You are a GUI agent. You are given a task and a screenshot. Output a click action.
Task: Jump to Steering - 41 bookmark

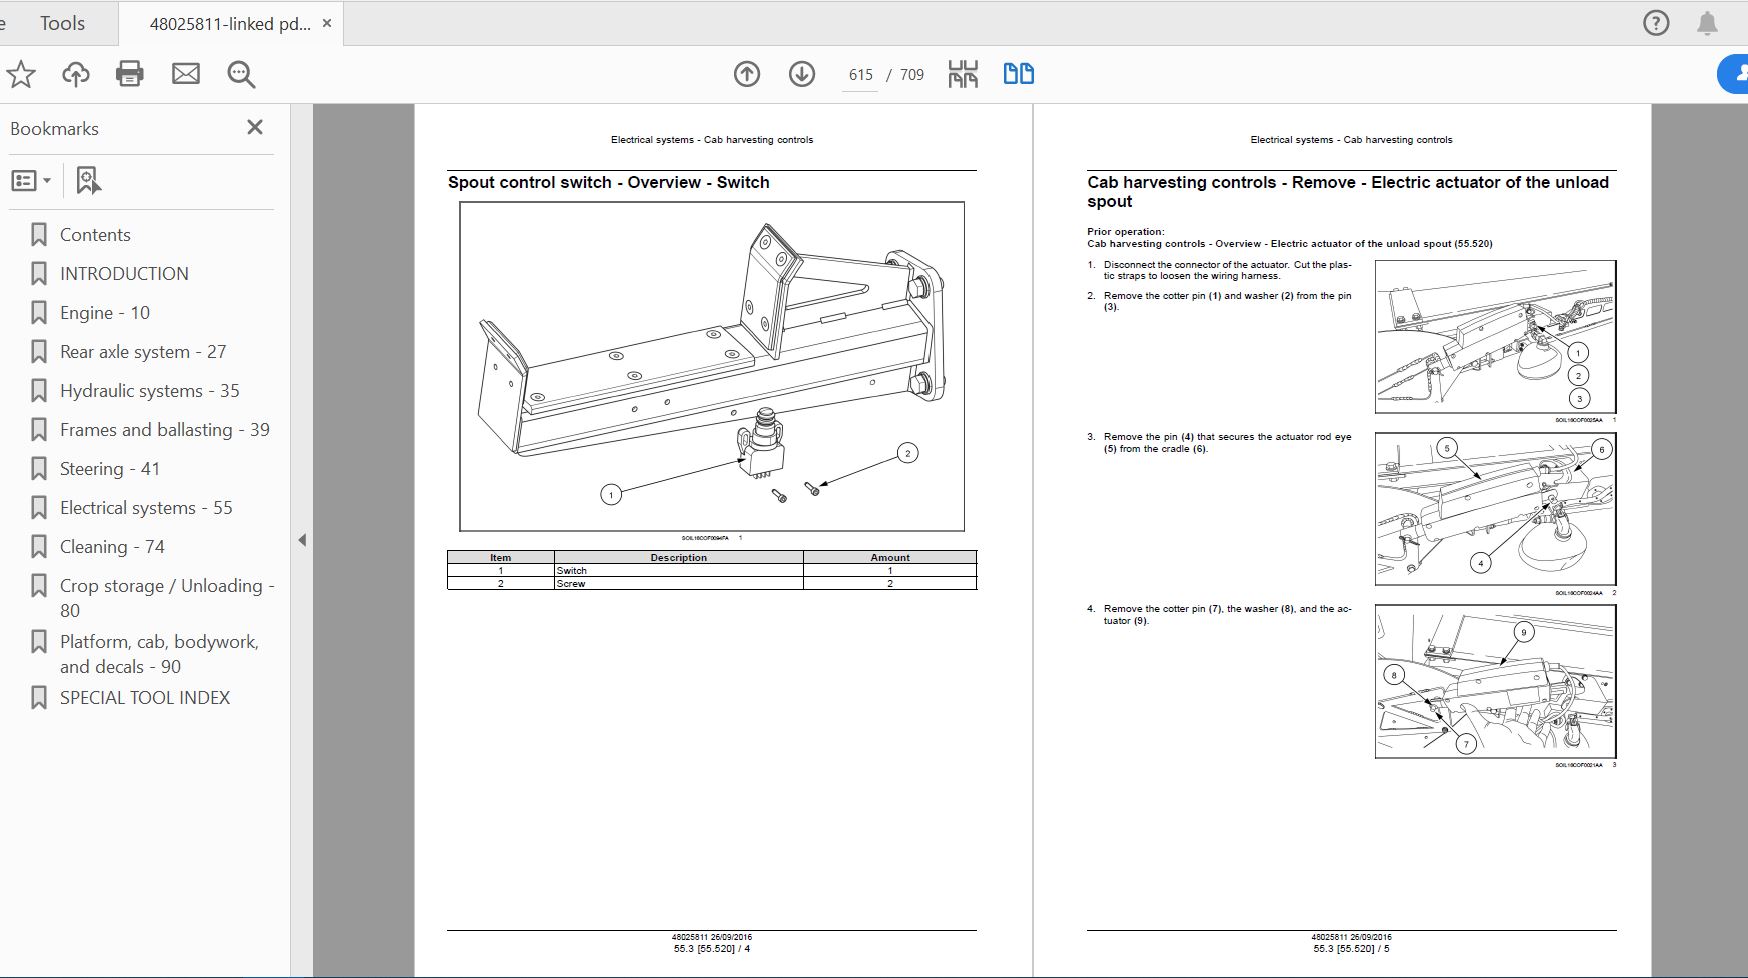point(110,469)
